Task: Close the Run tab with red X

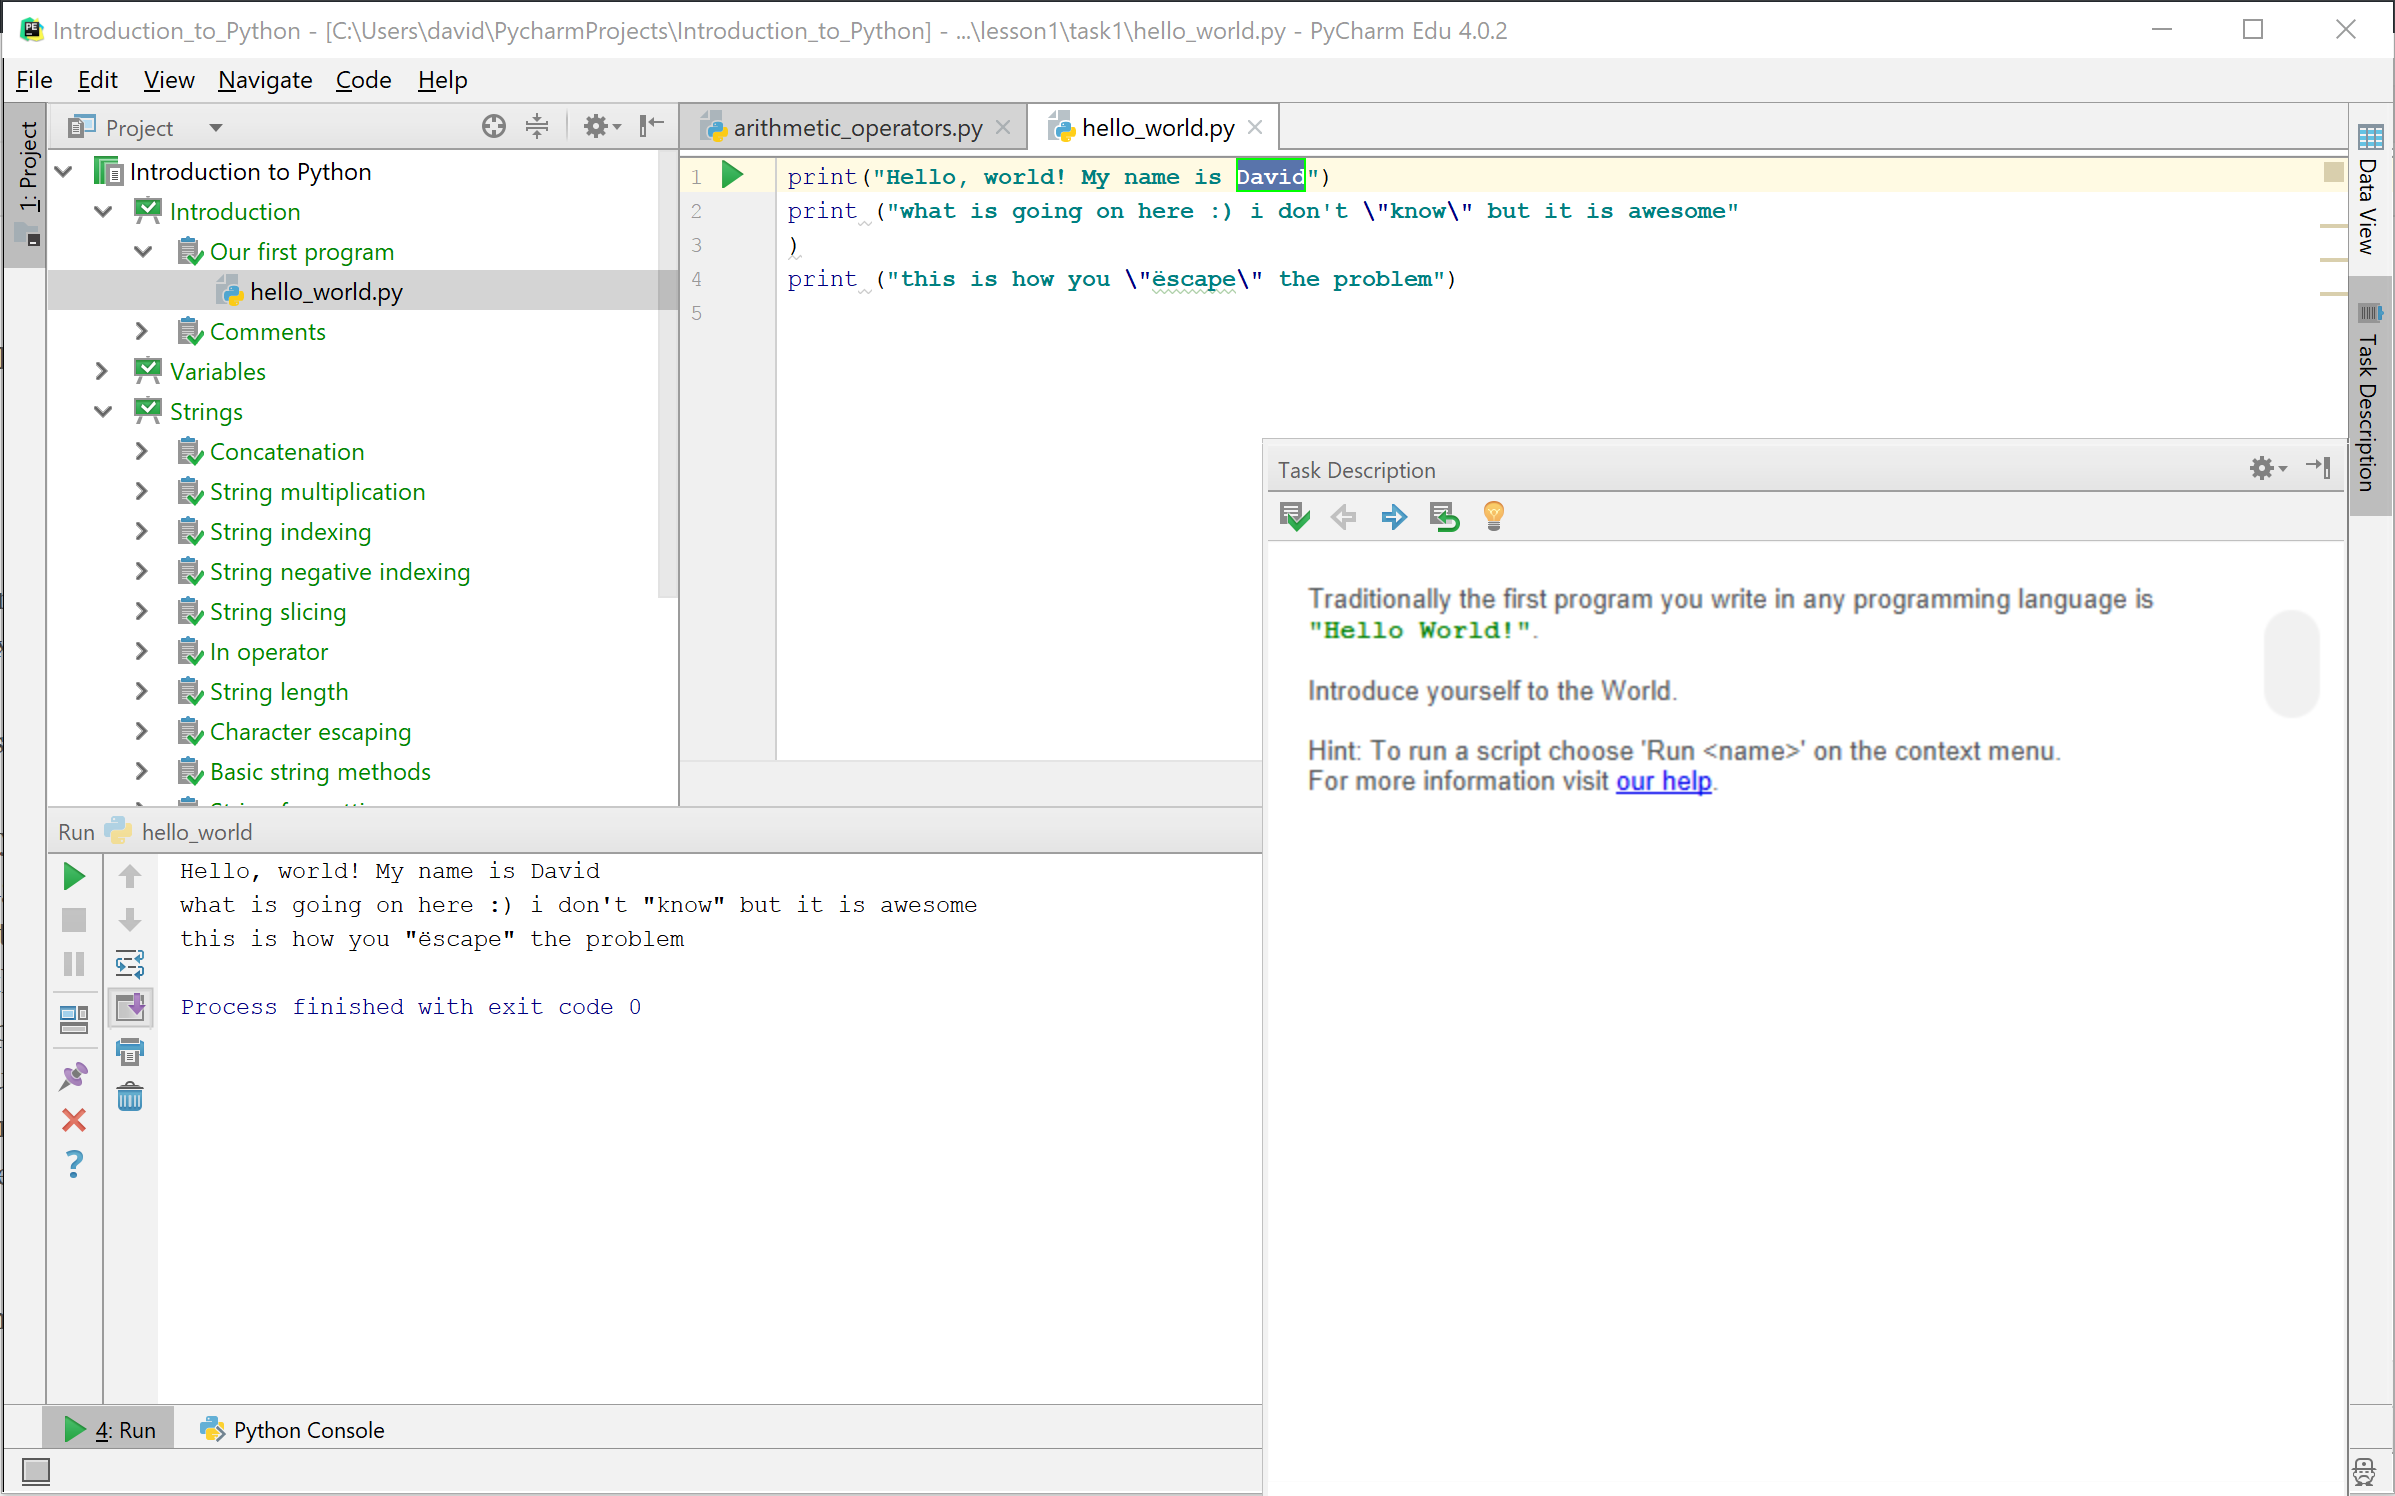Action: pyautogui.click(x=74, y=1120)
